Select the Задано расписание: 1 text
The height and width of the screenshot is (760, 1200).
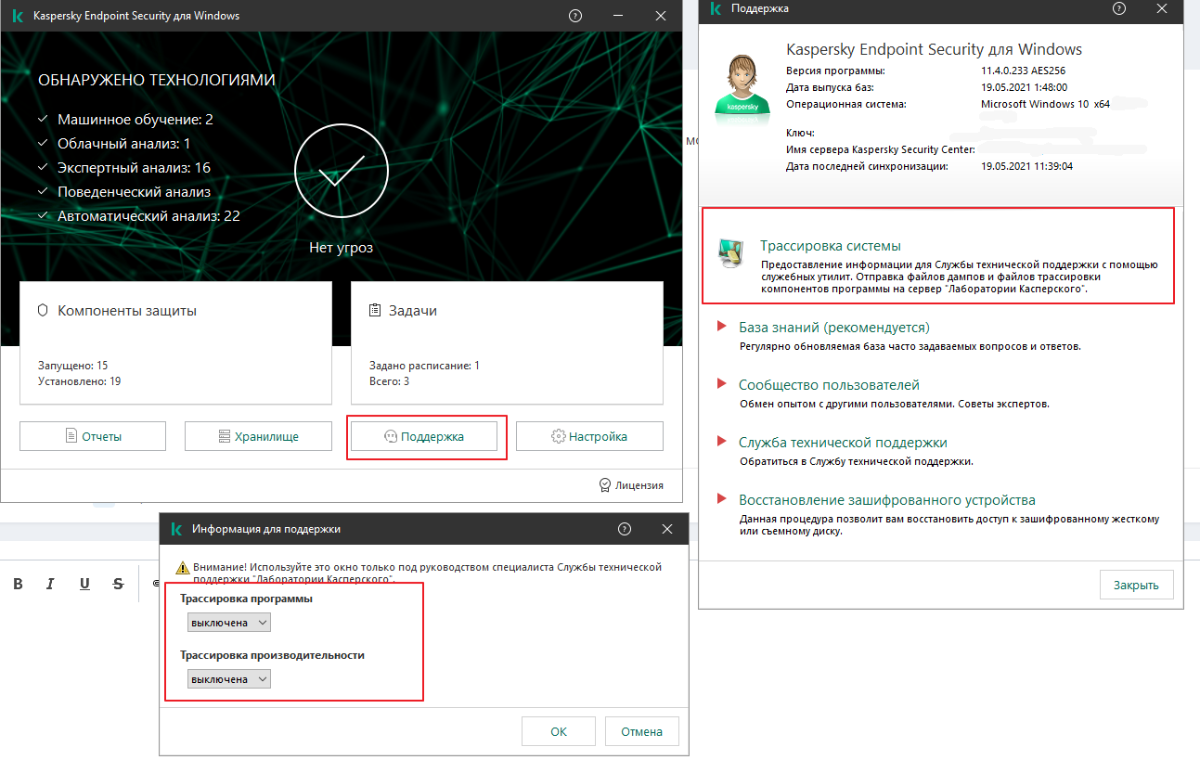[424, 366]
